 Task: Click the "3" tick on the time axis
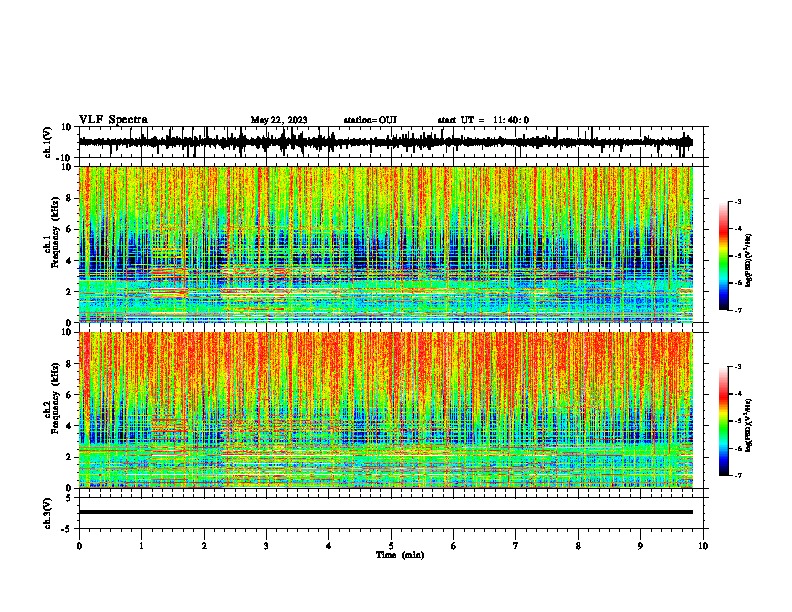(267, 546)
